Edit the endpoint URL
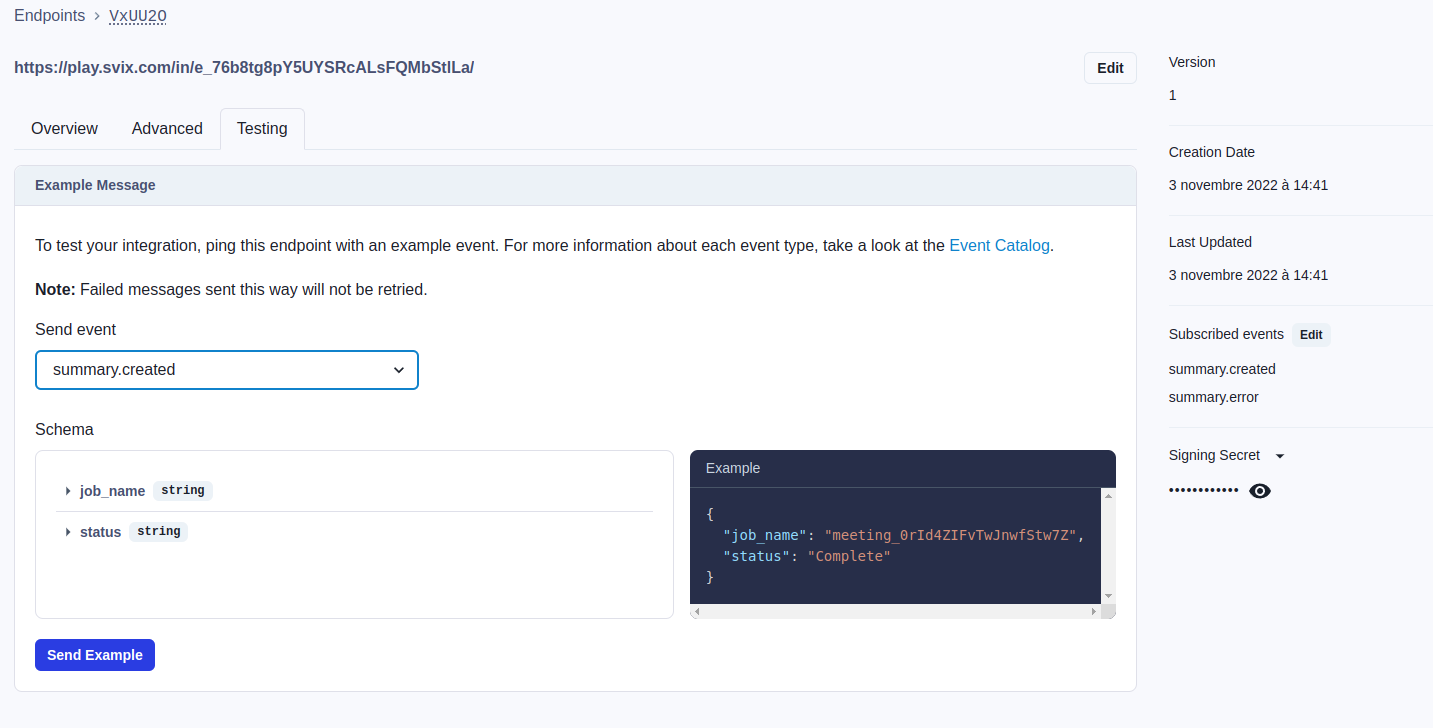This screenshot has height=728, width=1433. tap(1110, 68)
